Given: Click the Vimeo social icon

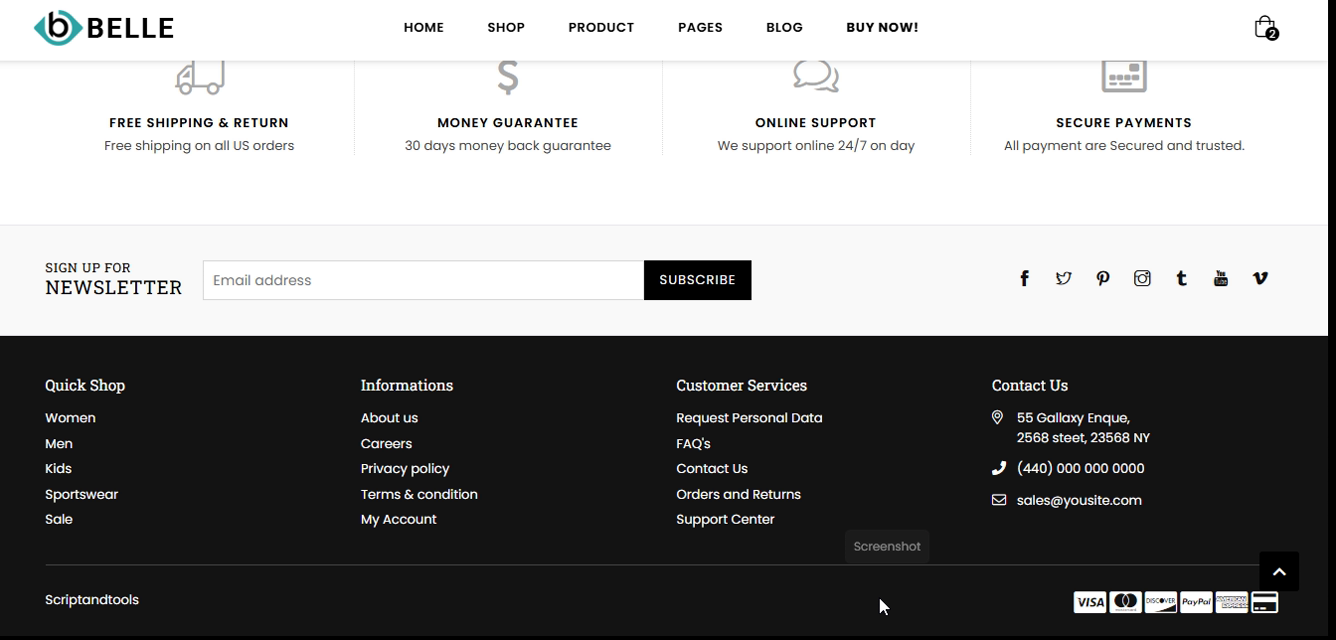Looking at the screenshot, I should [x=1260, y=279].
